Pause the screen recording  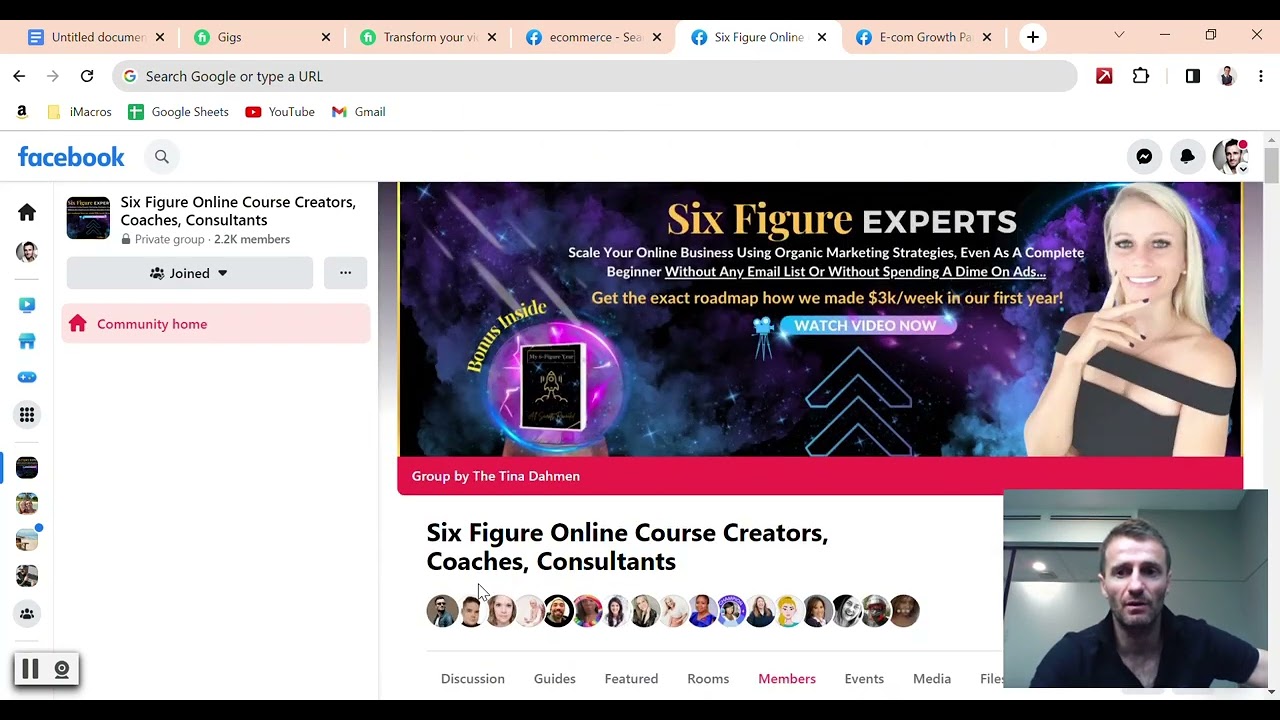30,670
